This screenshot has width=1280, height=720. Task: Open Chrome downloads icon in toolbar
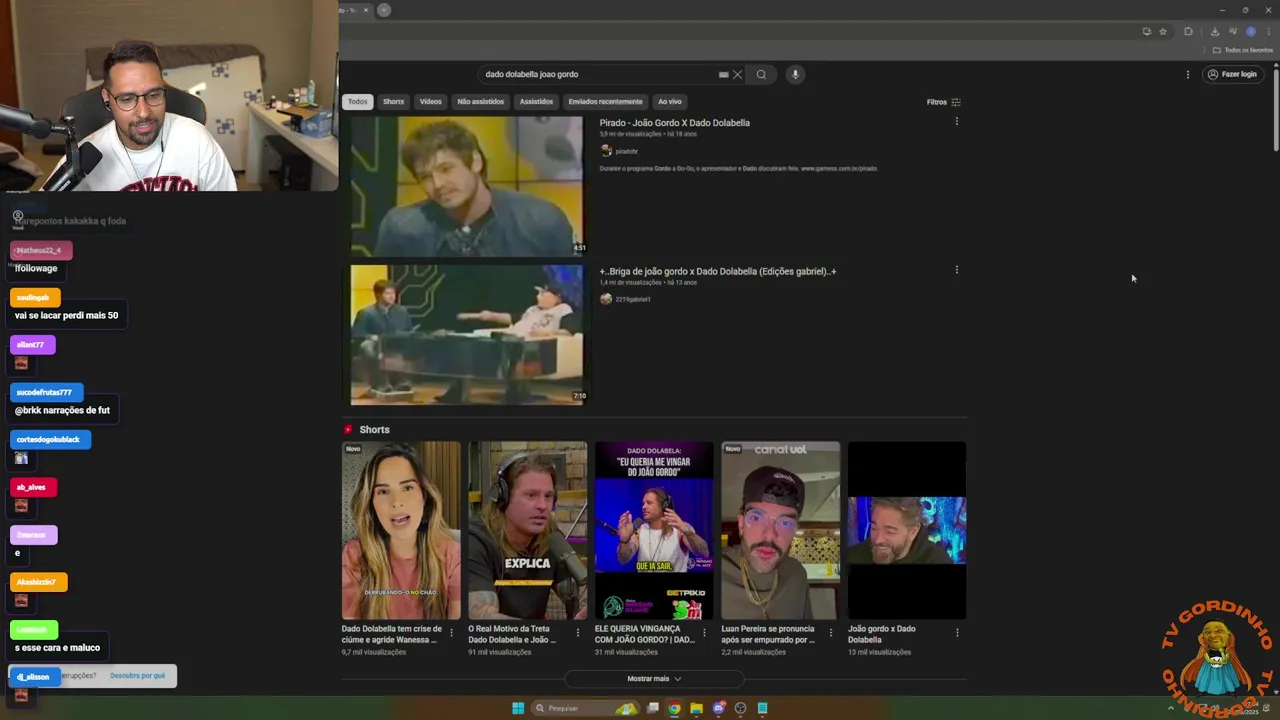pos(1215,31)
